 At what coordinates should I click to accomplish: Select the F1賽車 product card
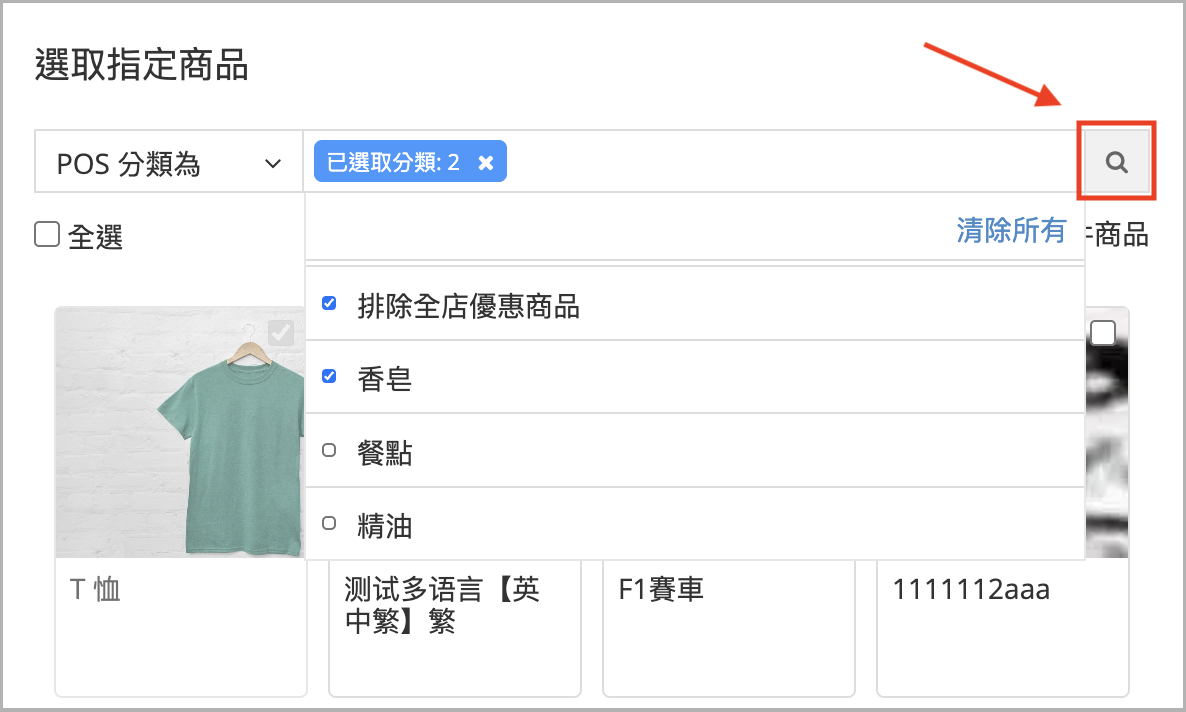coord(728,628)
